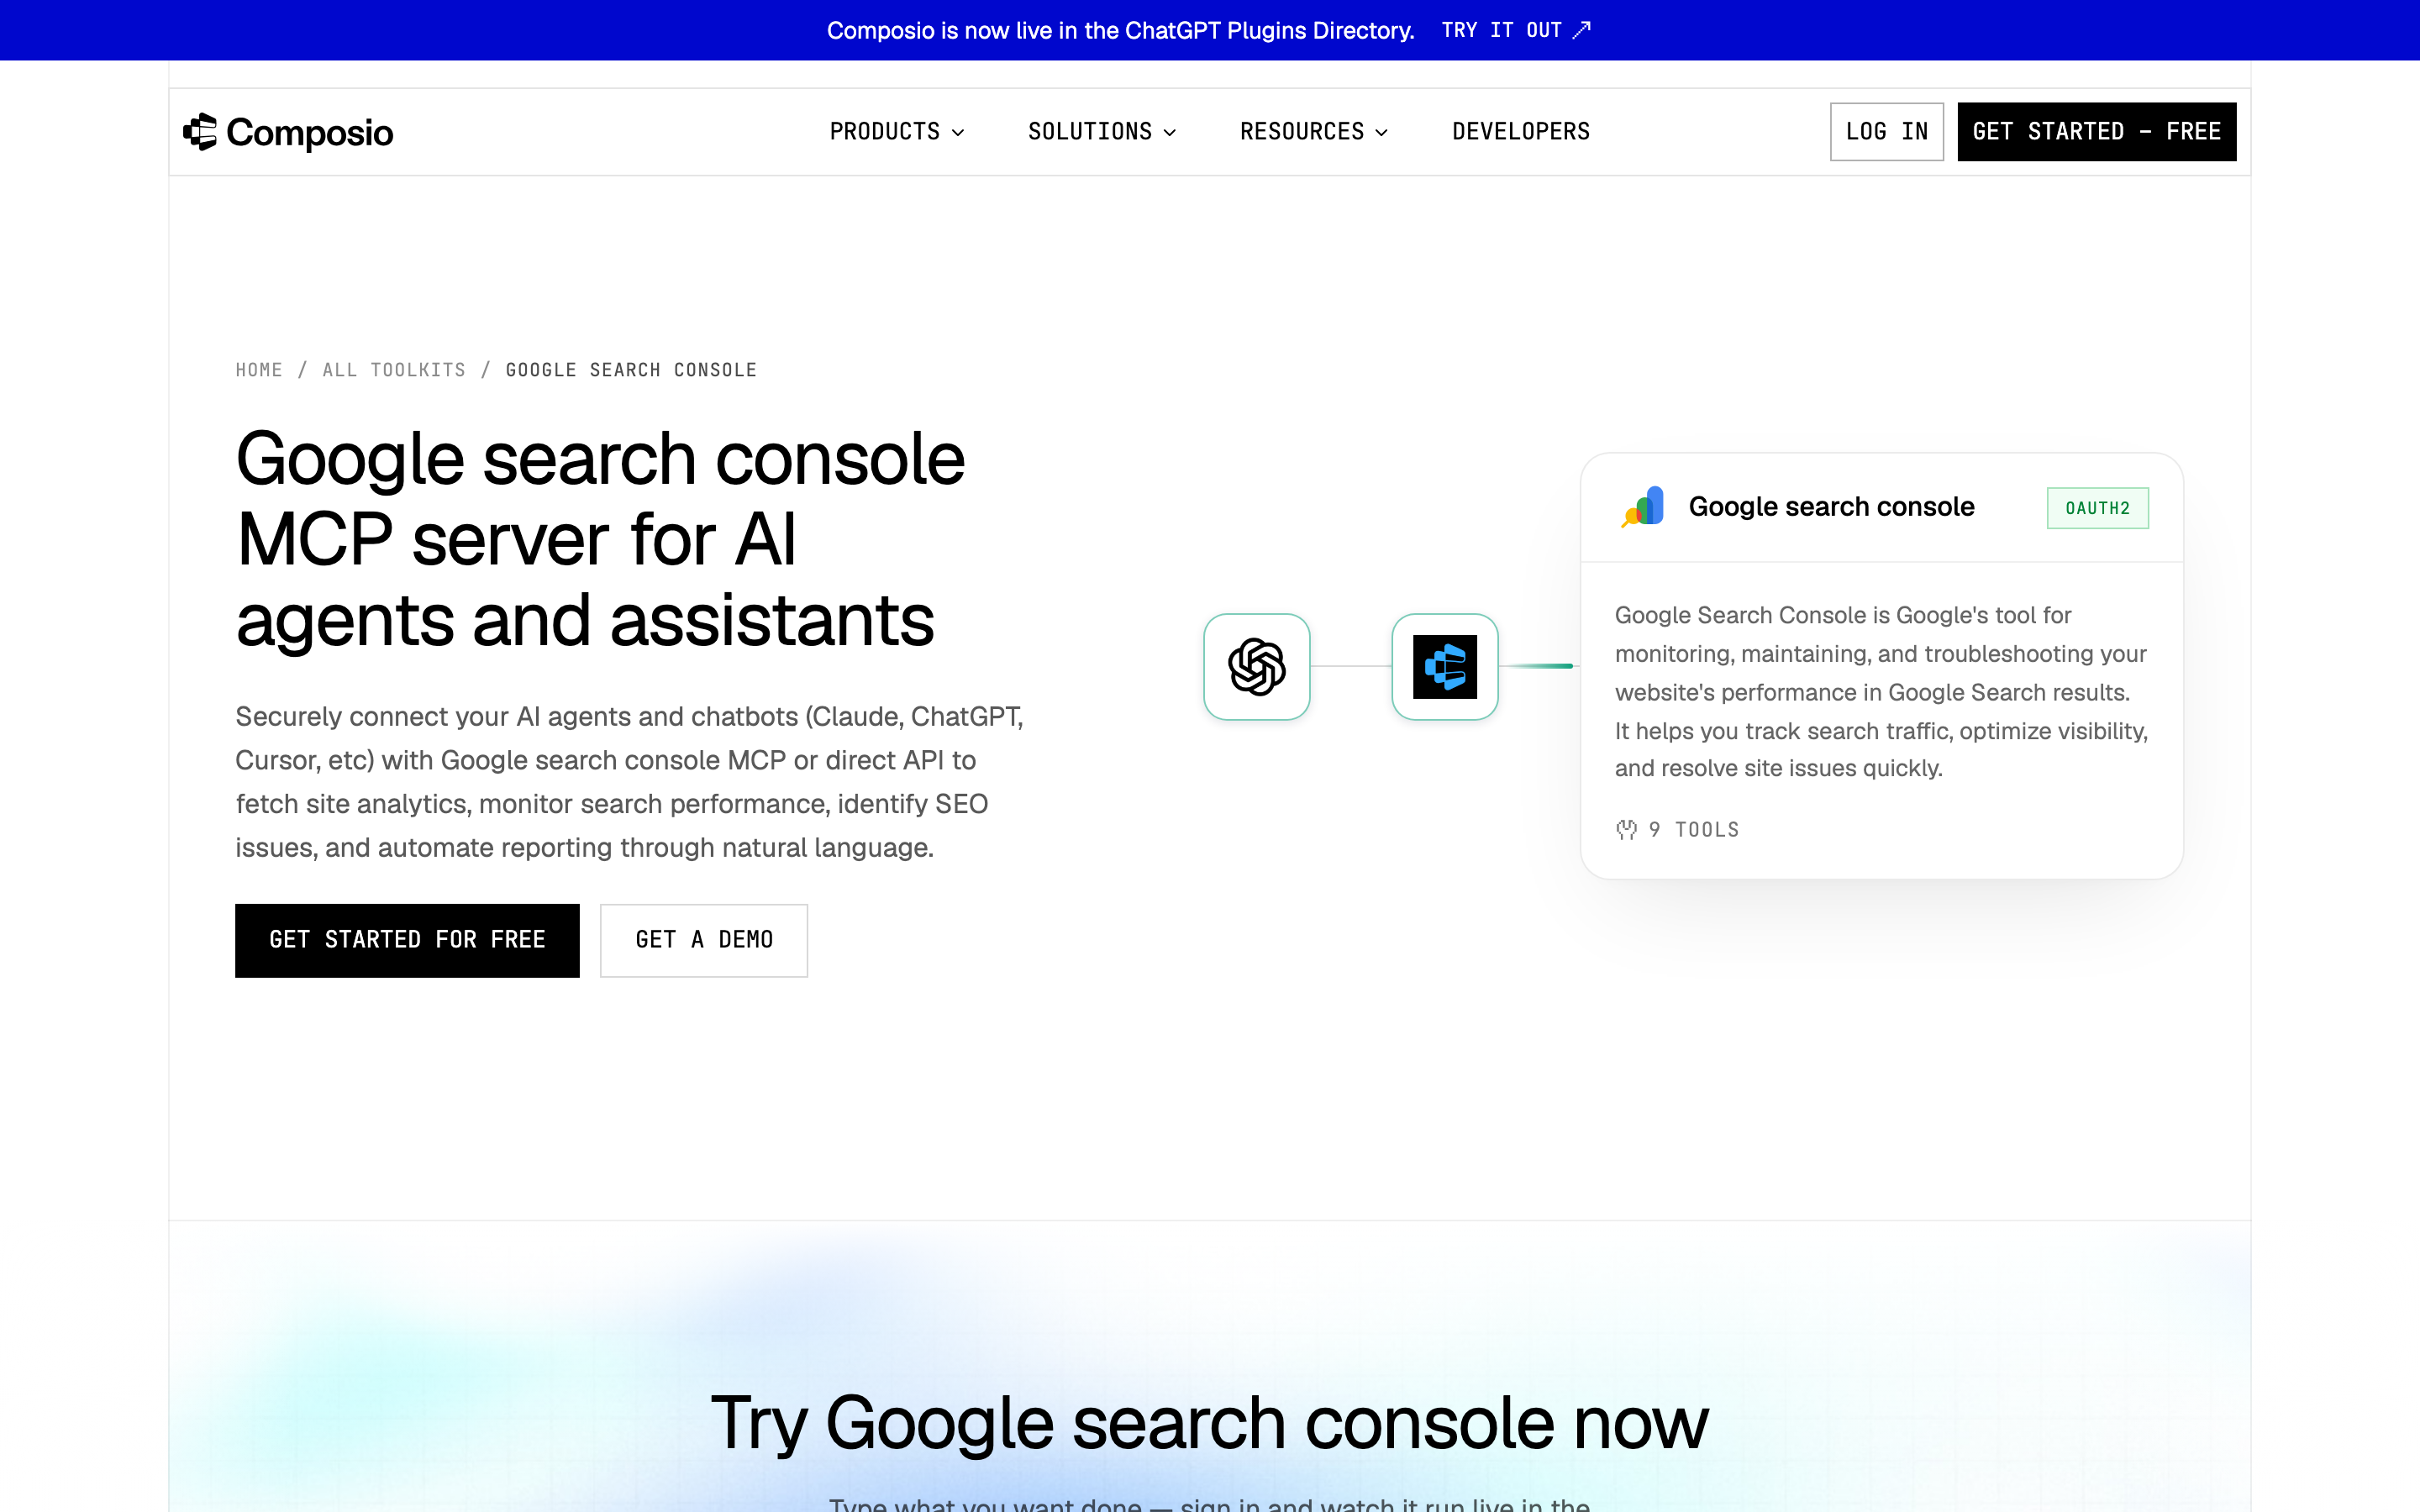The height and width of the screenshot is (1512, 2420).
Task: Expand the Resources dropdown chevron
Action: [x=1382, y=133]
